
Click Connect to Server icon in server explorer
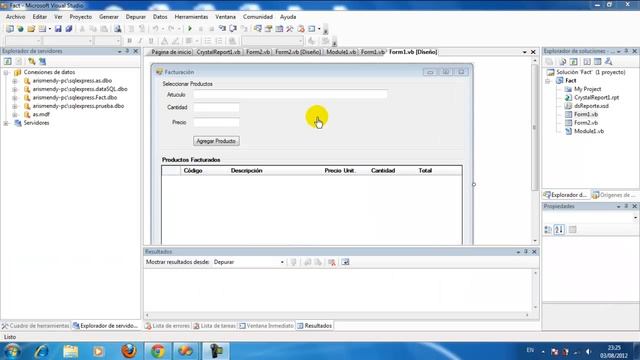coord(42,61)
